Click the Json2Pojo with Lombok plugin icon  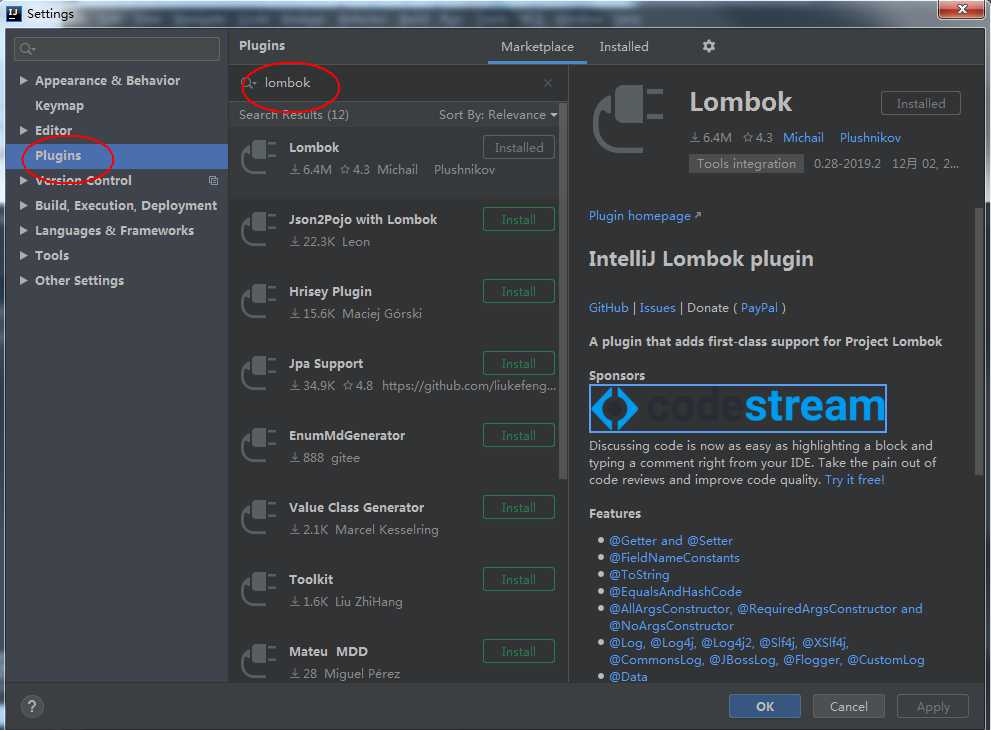(x=259, y=229)
